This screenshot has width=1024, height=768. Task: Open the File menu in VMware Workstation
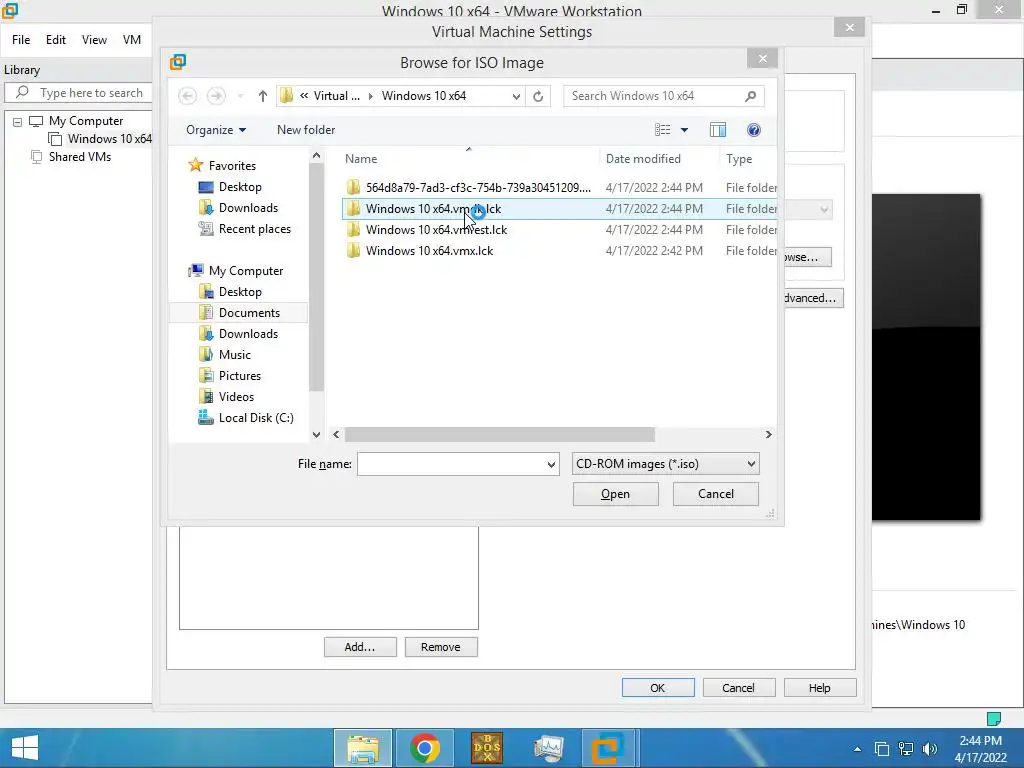click(x=21, y=40)
